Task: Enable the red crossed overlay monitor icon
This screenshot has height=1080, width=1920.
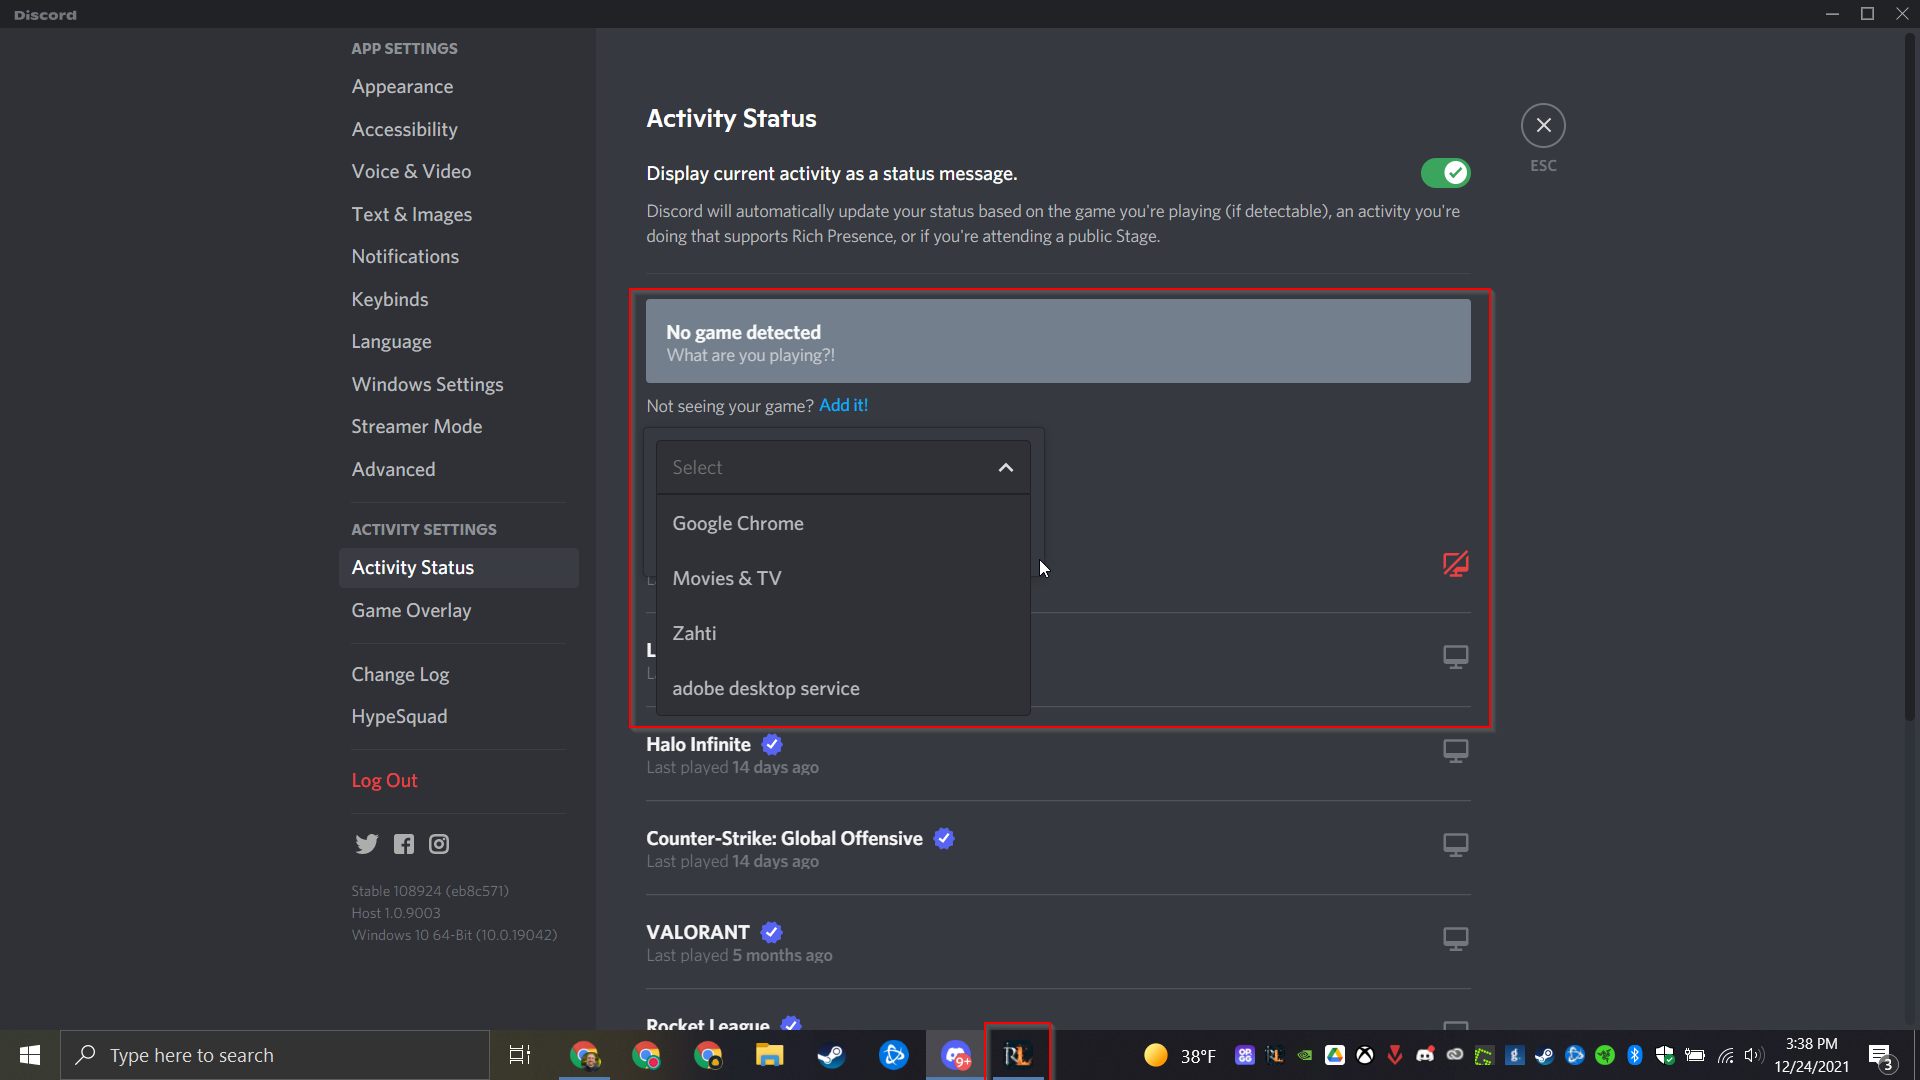Action: point(1455,564)
